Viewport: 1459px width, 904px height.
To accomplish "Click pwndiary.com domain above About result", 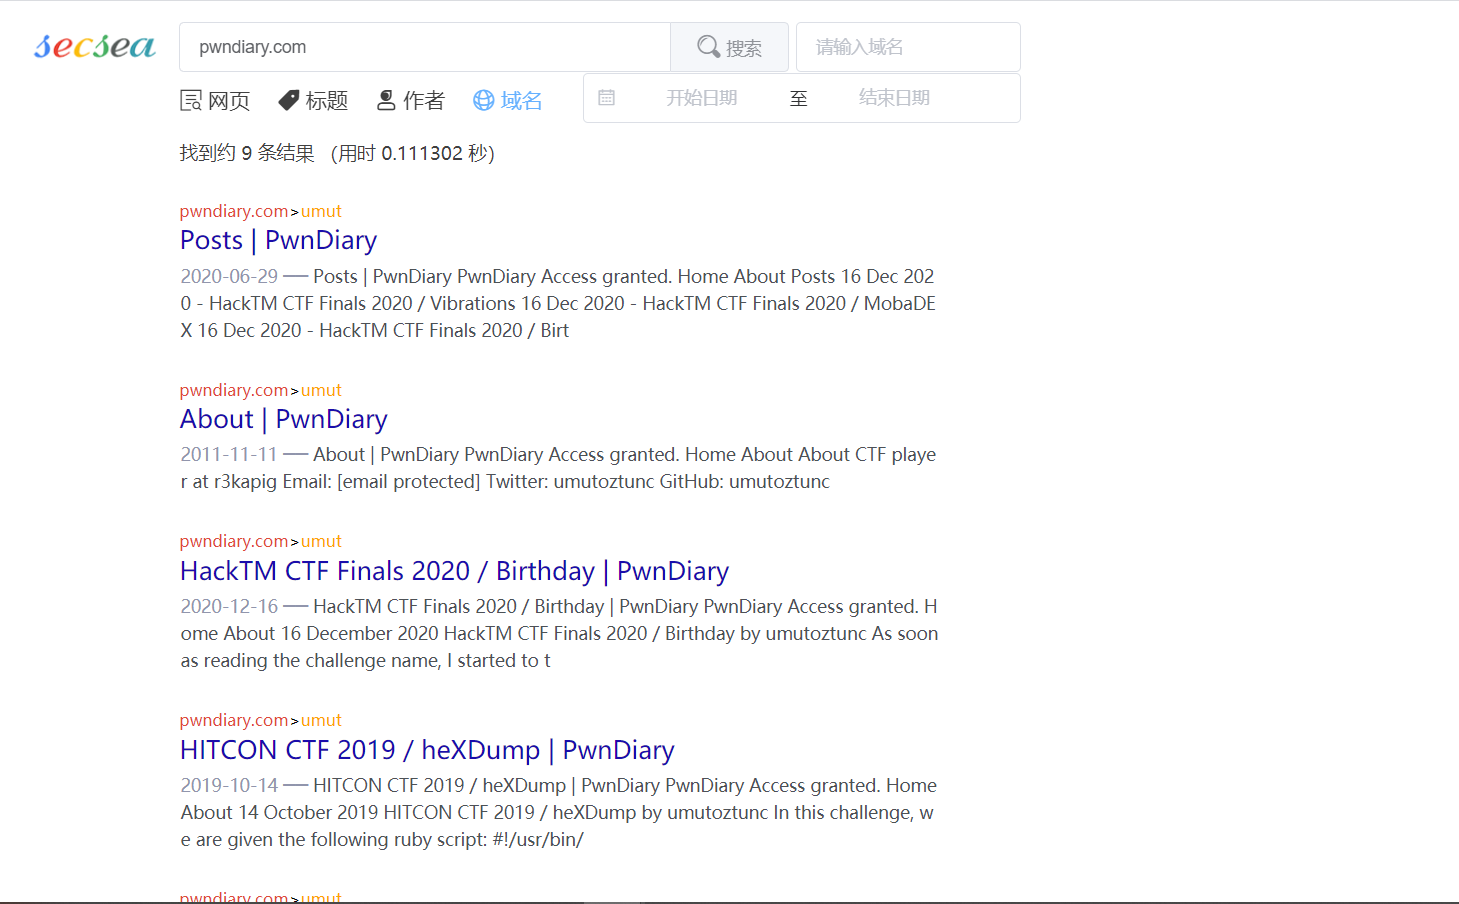I will 234,390.
